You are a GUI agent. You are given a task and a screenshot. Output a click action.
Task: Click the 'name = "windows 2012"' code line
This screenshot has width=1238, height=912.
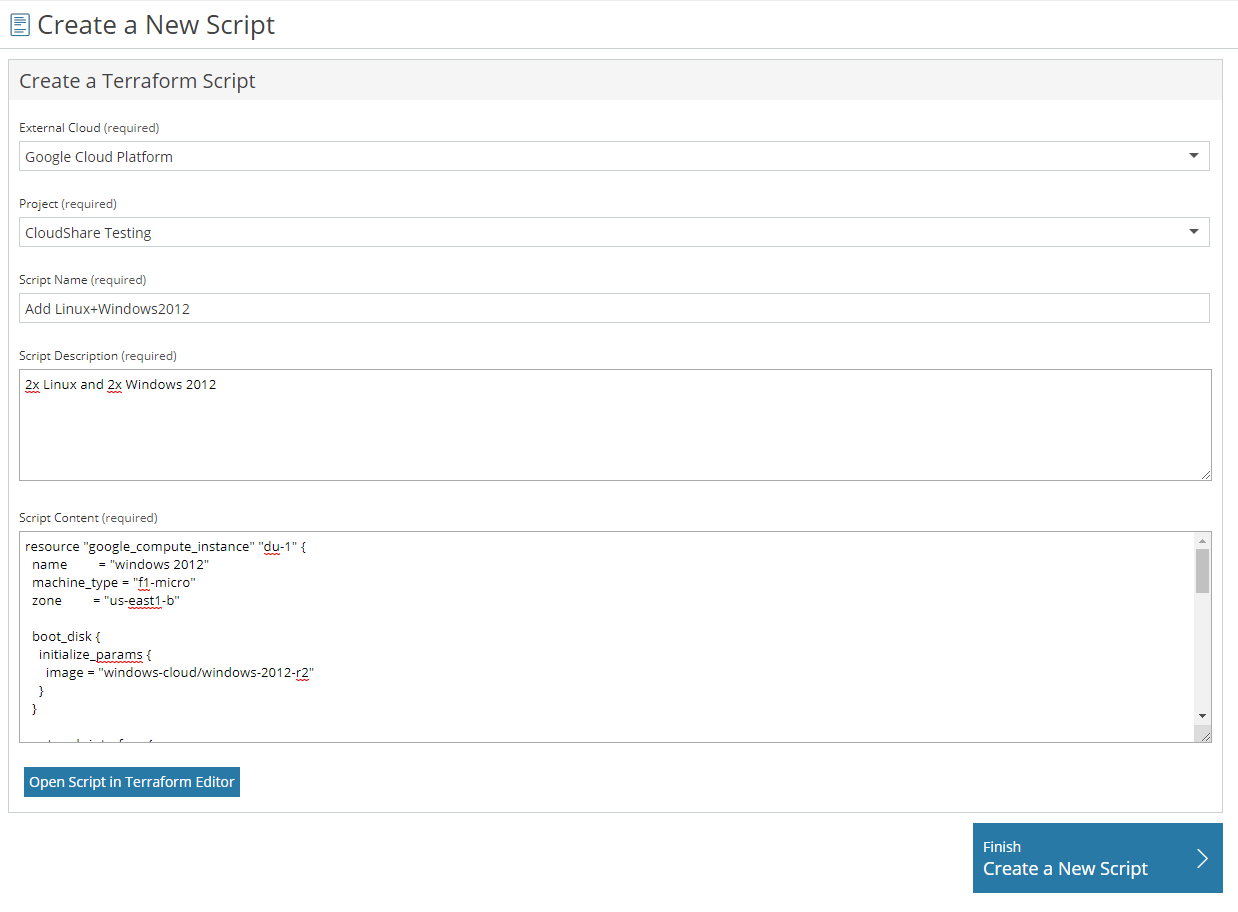click(120, 564)
